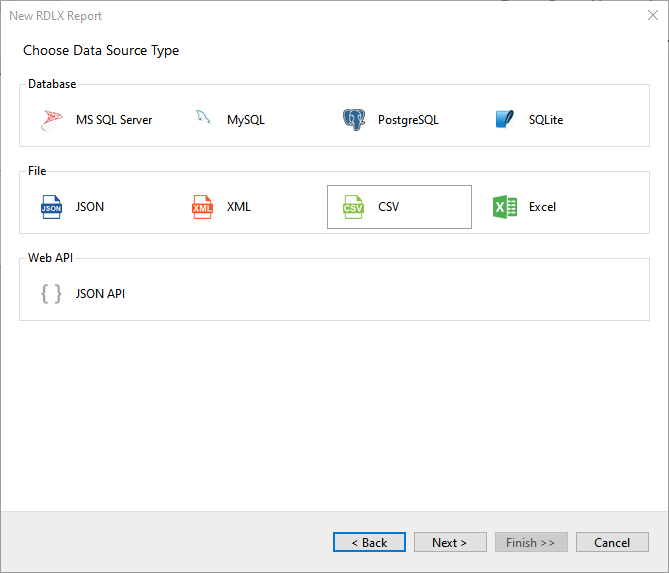
Task: Choose the JSON file icon
Action: coord(51,207)
